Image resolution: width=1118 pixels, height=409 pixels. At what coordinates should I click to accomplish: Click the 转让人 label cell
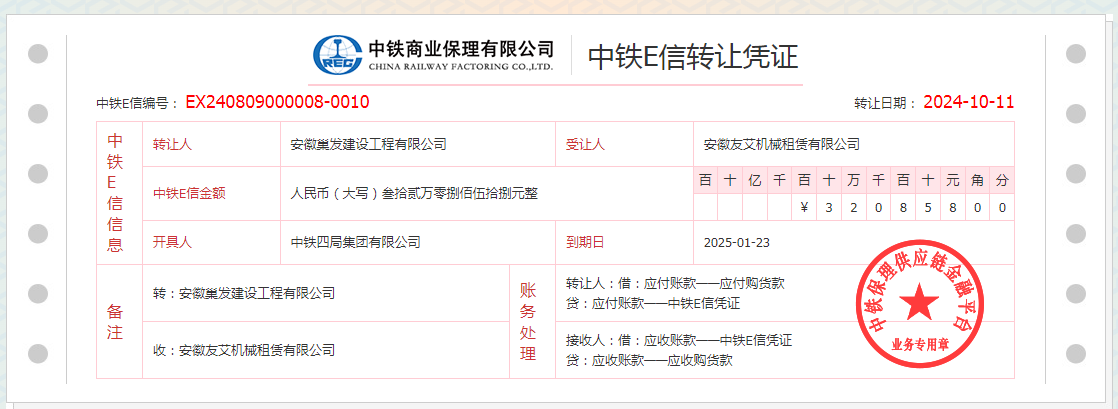172,144
